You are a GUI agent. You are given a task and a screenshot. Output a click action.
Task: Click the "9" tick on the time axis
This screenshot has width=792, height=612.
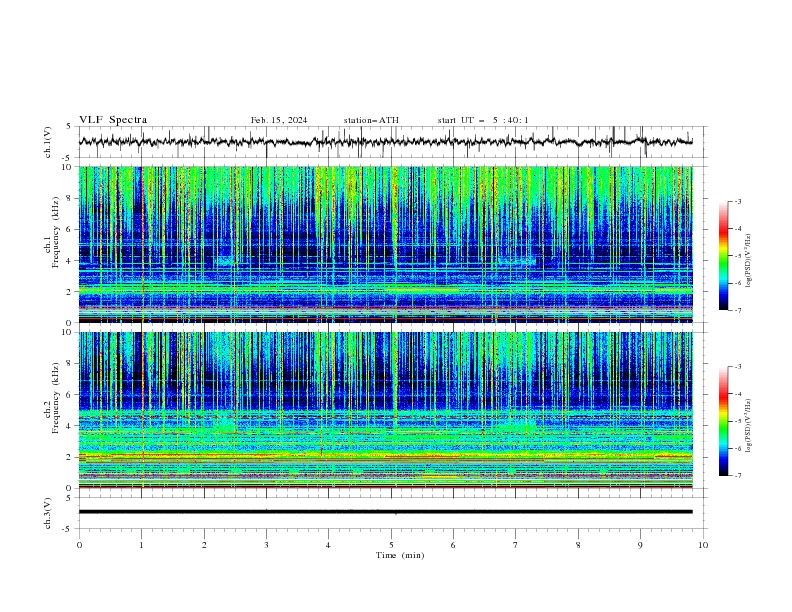tap(640, 545)
